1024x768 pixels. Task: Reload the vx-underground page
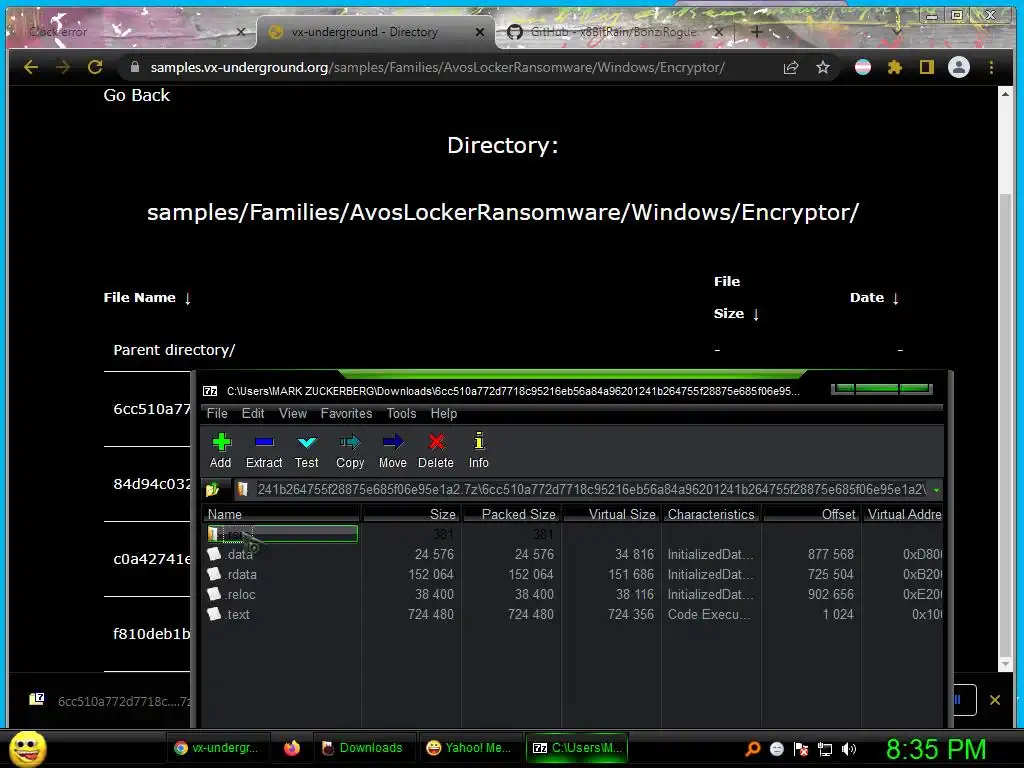coord(95,67)
